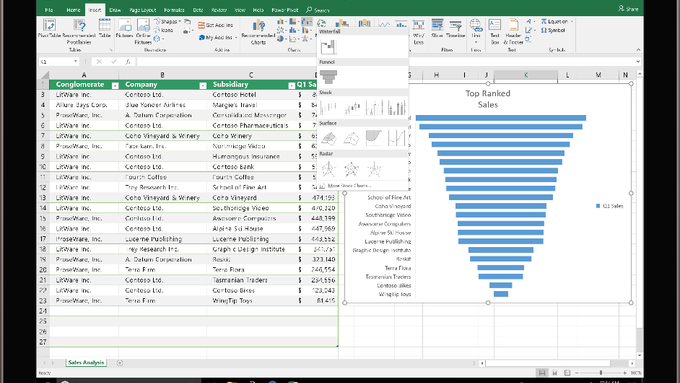Pick the 3-D Surface chart icon
This screenshot has width=680, height=383.
click(329, 138)
